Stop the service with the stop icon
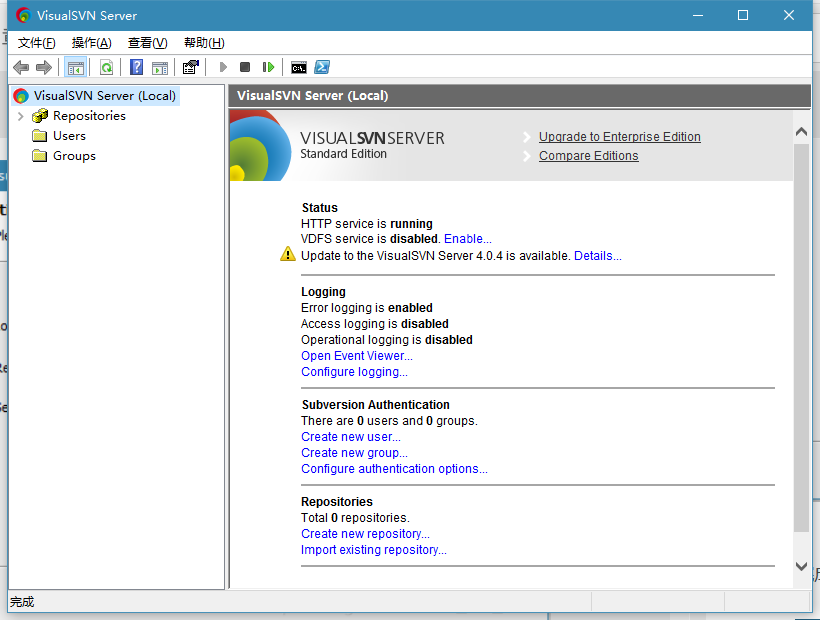The width and height of the screenshot is (820, 620). (x=245, y=67)
